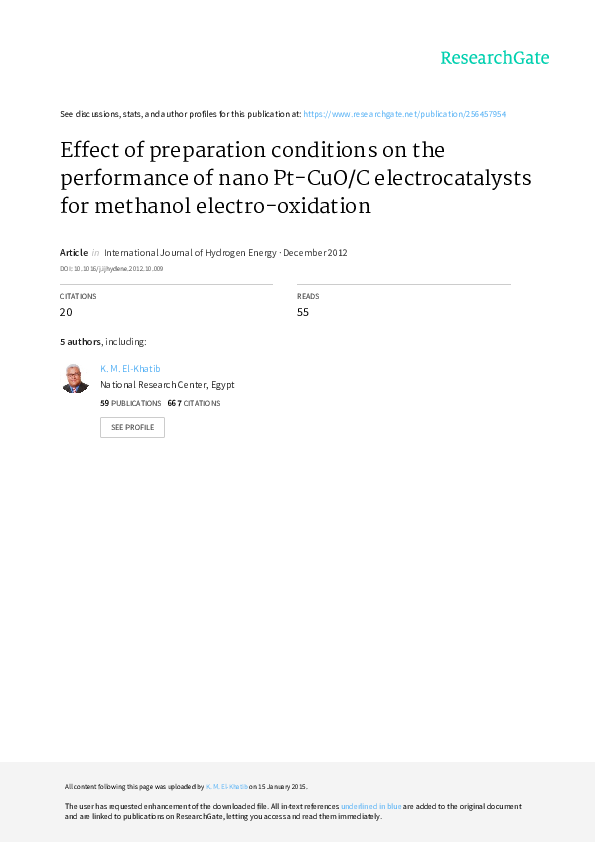The height and width of the screenshot is (842, 595).
Task: Click the CITATIONS count of 20
Action: [x=66, y=313]
